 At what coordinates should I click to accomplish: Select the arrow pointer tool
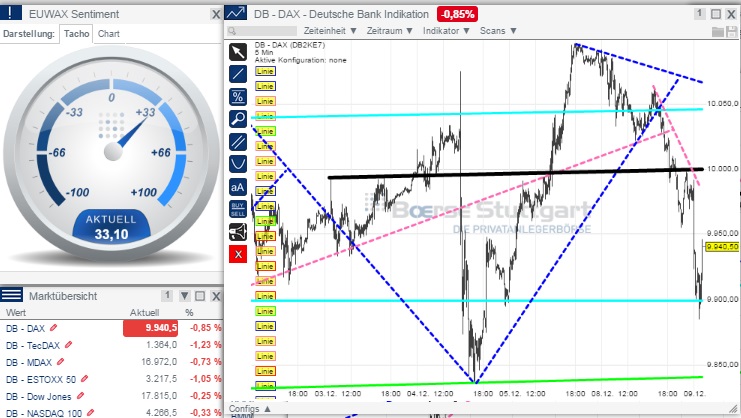[238, 52]
